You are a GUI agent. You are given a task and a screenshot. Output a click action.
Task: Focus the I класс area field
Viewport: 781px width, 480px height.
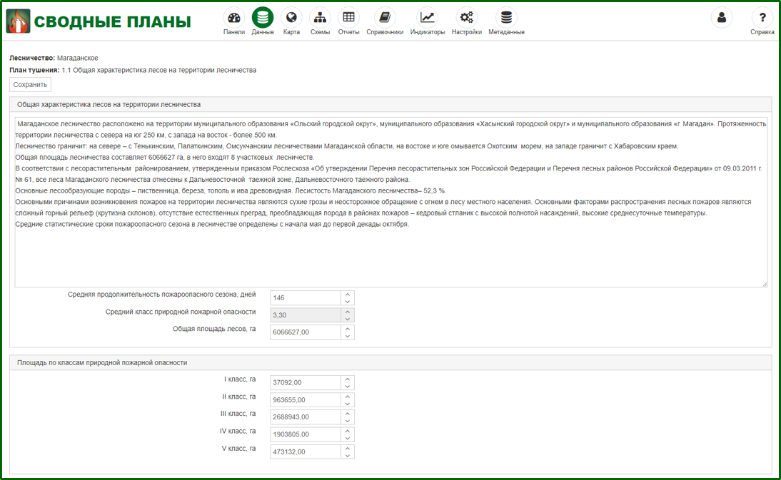[x=305, y=382]
